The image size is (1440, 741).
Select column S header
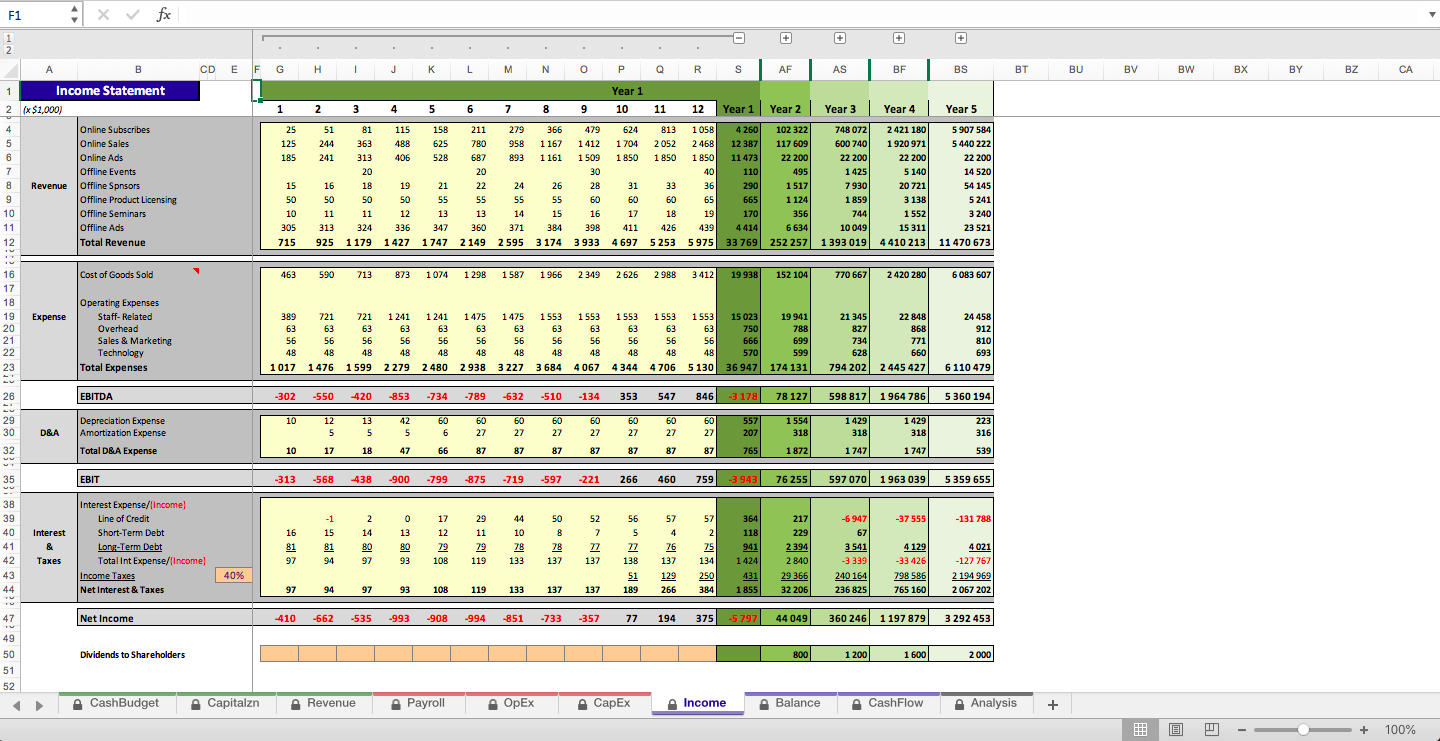[738, 69]
